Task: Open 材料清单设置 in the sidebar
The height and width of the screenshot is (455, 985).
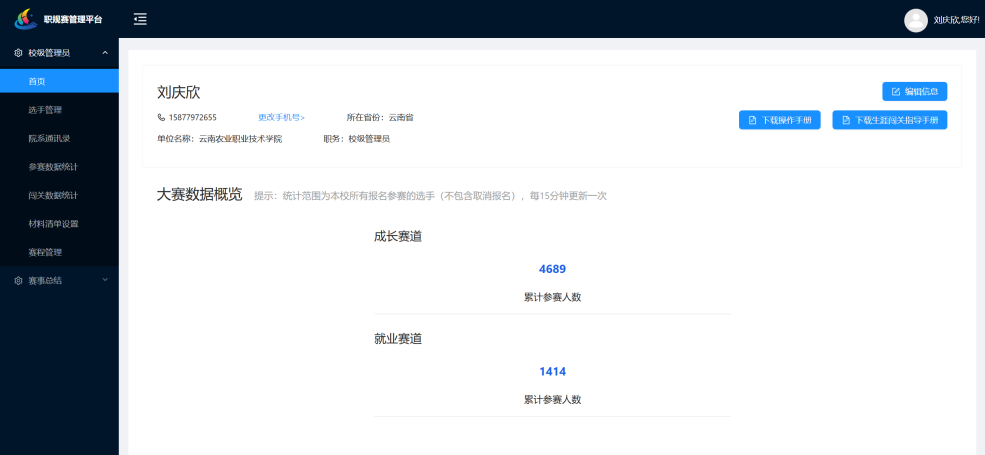Action: [53, 224]
